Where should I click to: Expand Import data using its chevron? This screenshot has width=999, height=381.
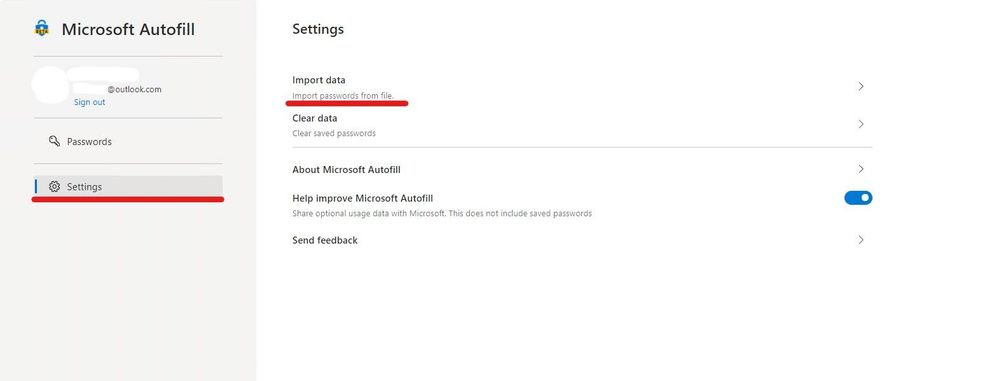[861, 86]
